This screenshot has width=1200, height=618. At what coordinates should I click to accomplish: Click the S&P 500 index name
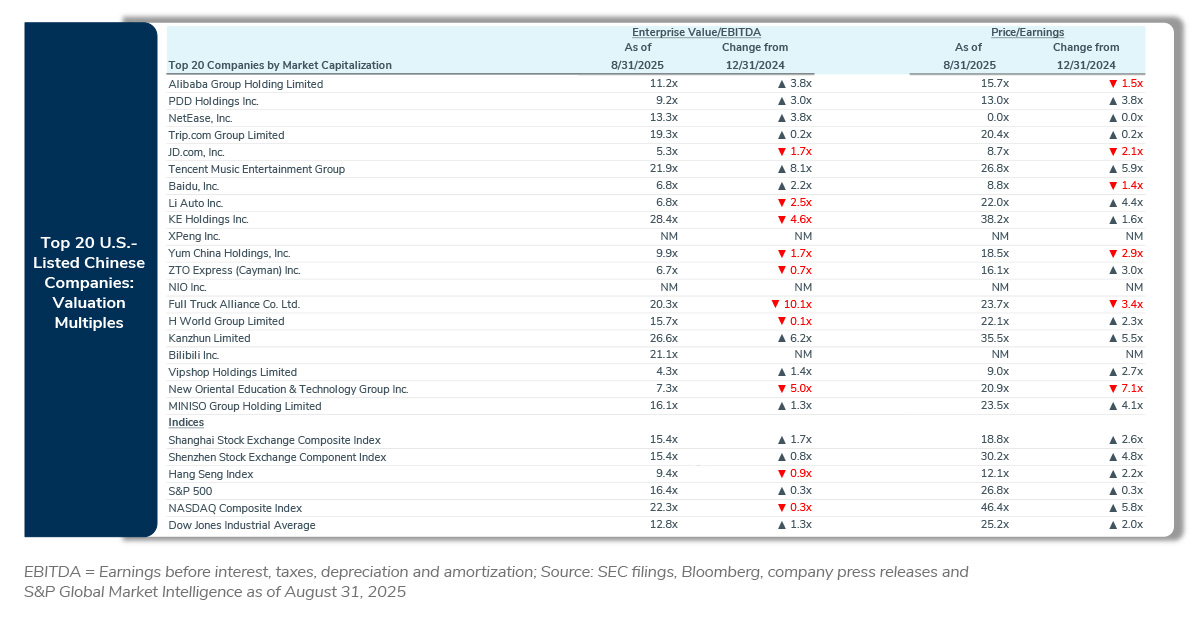[190, 491]
